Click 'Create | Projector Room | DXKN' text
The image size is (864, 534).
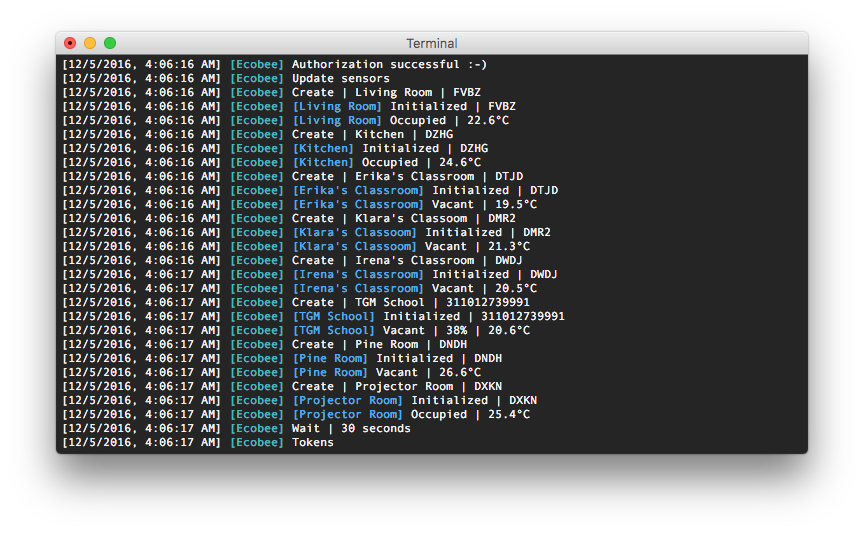coord(397,386)
